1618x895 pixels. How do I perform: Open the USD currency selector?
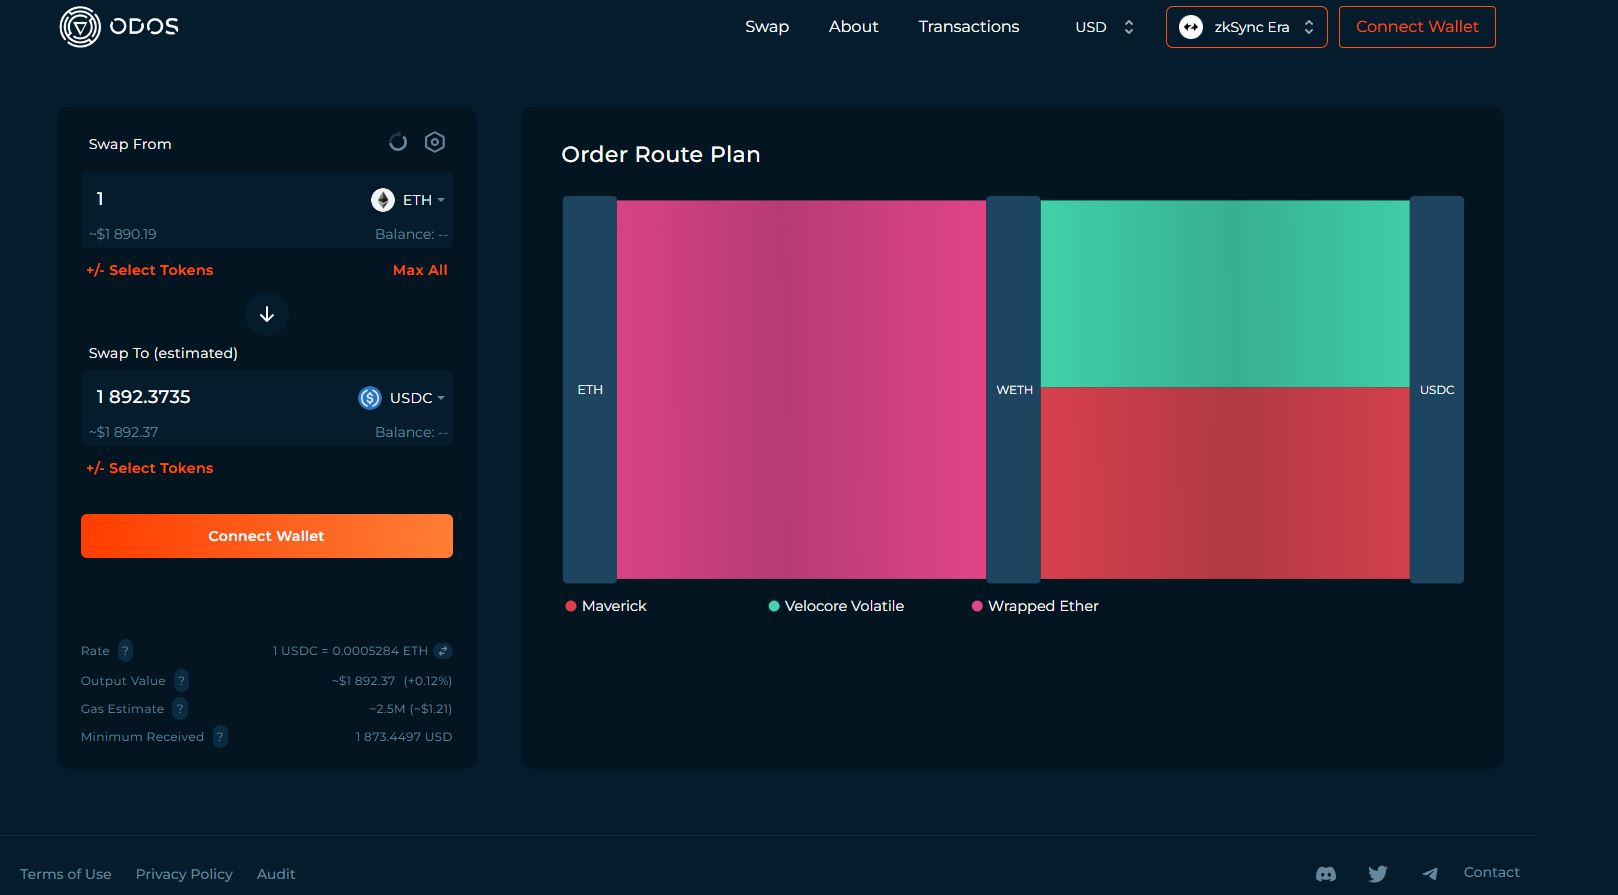[x=1104, y=27]
